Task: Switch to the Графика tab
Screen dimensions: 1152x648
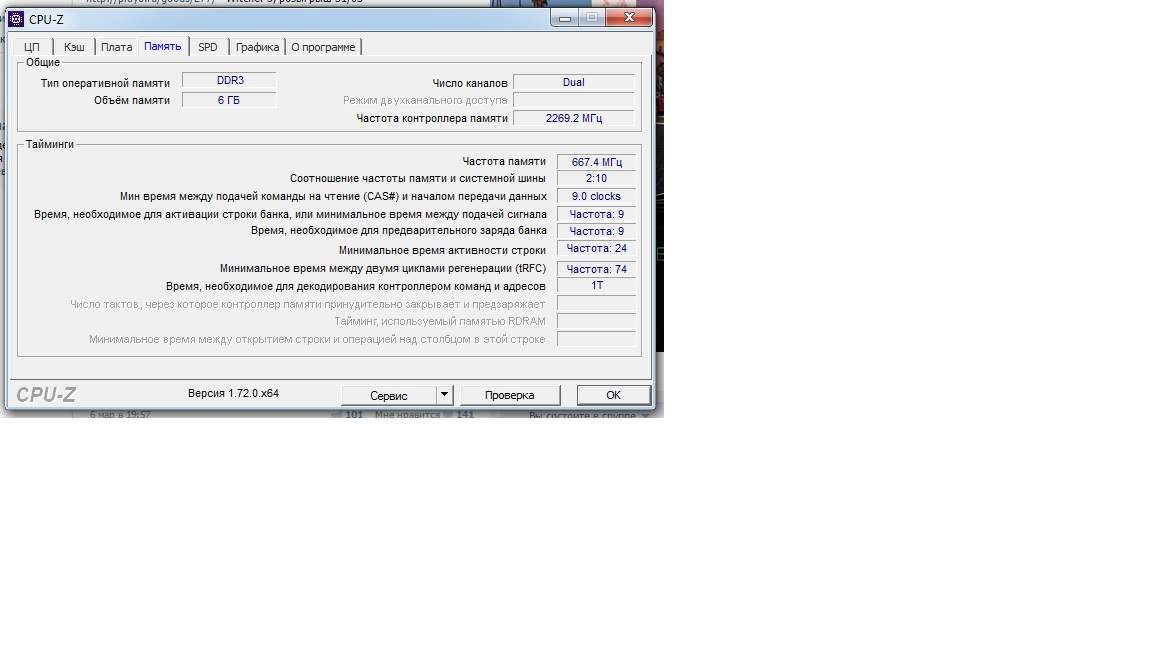Action: (257, 47)
